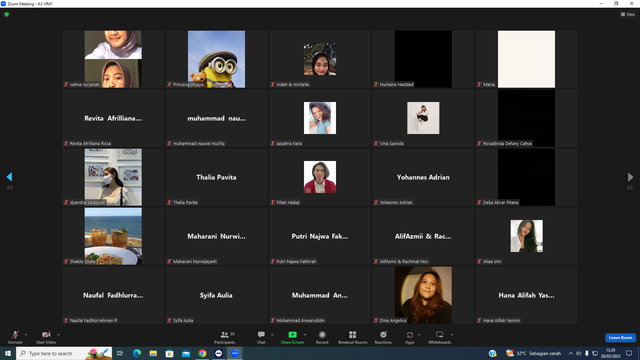Click the Leave Room button
This screenshot has width=640, height=360.
[x=620, y=338]
